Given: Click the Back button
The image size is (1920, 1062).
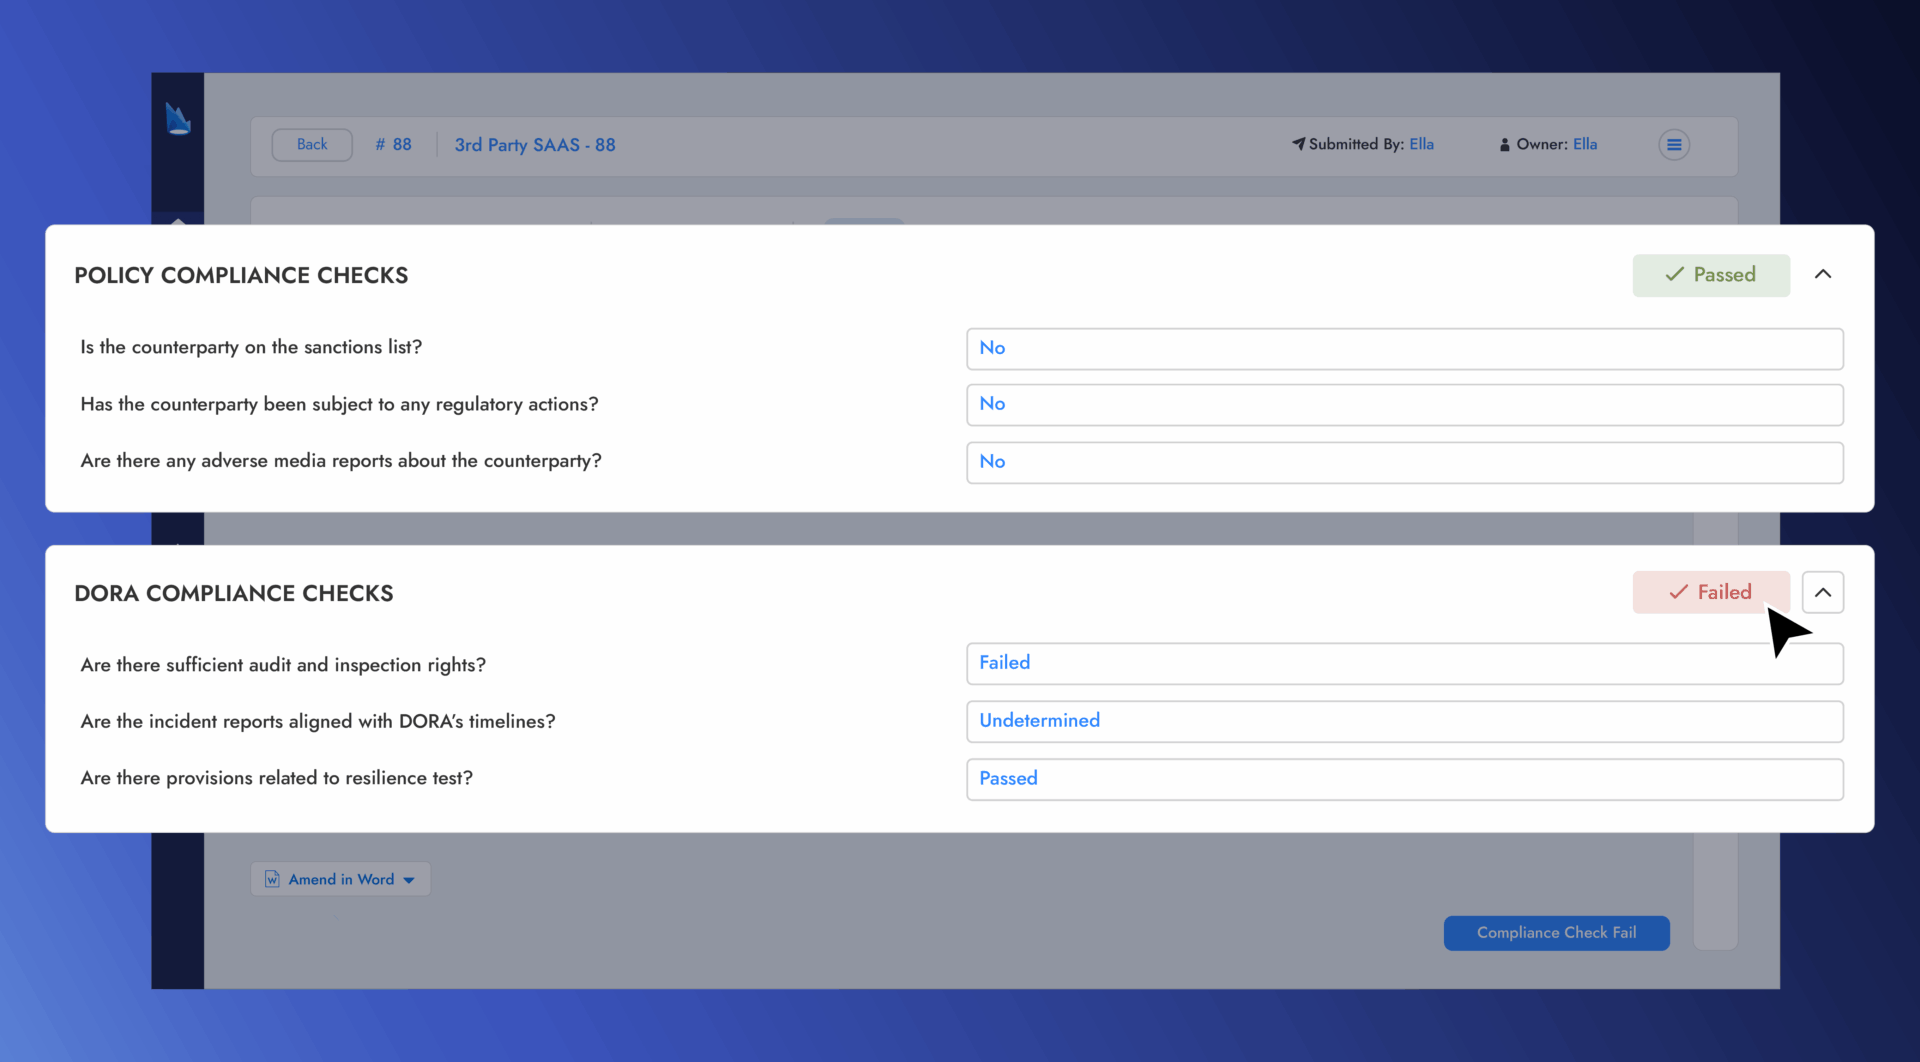Looking at the screenshot, I should pos(311,144).
